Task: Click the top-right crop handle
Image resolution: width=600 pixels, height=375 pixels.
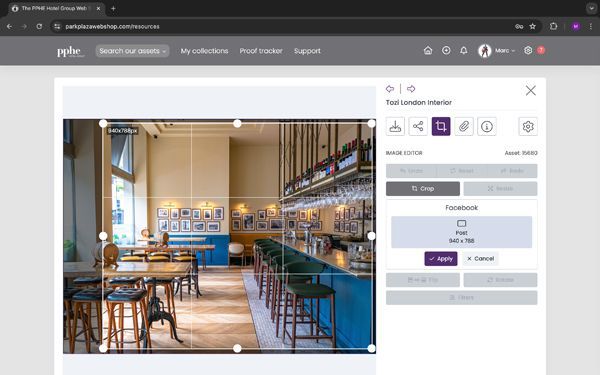Action: 372,124
